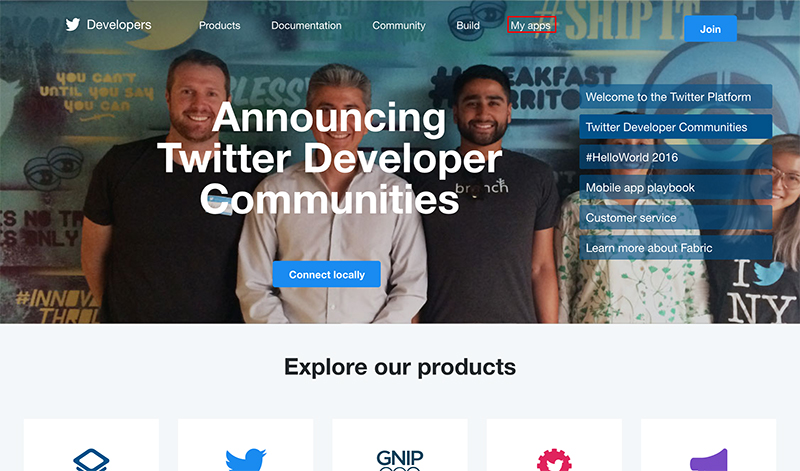The width and height of the screenshot is (800, 471).
Task: Select Welcome to the Twitter Platform
Action: 676,97
